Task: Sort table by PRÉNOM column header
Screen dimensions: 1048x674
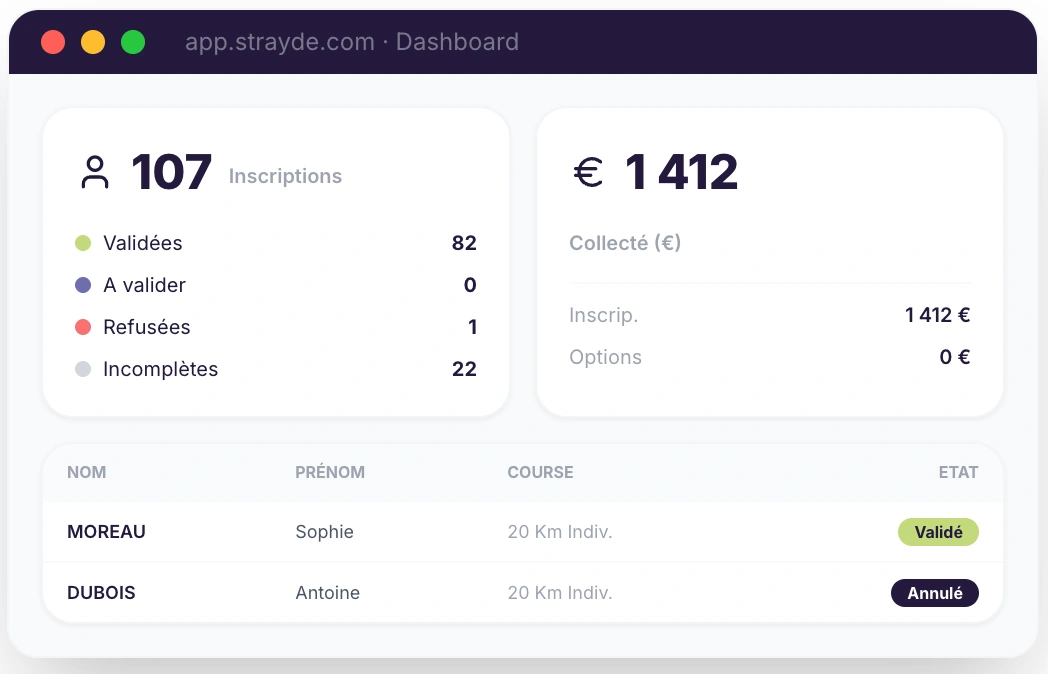Action: click(x=330, y=472)
